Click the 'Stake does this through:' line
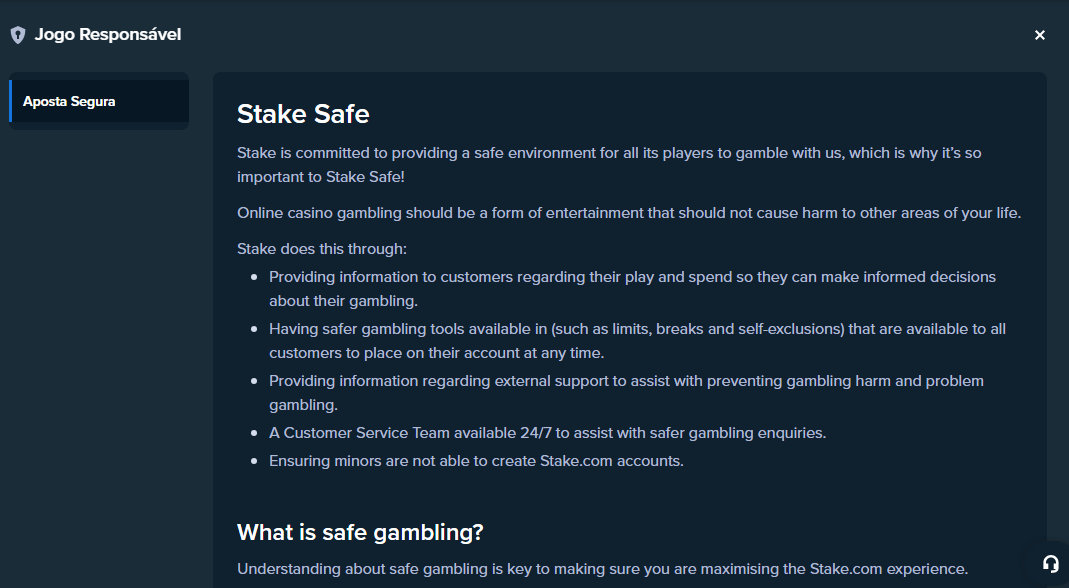This screenshot has height=588, width=1069. pos(322,249)
